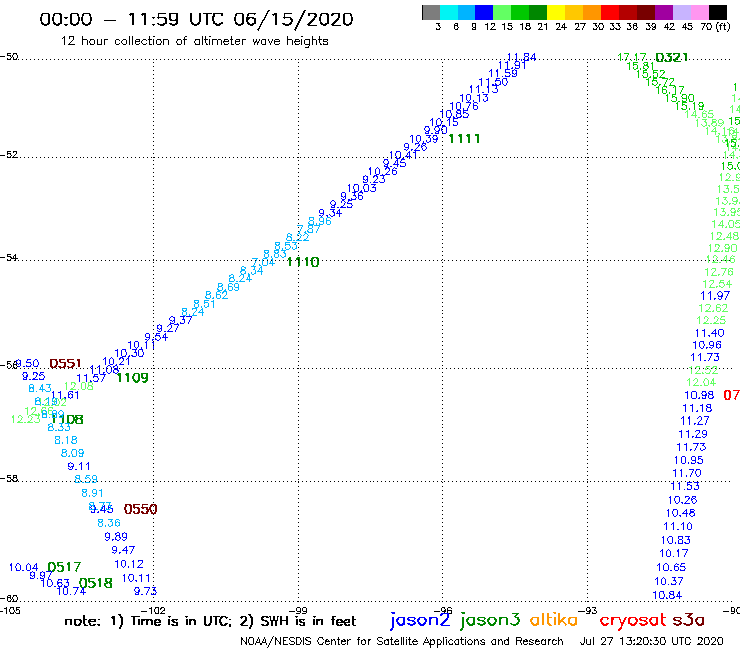The width and height of the screenshot is (740, 650).
Task: Click the wave height value '12.23'
Action: [25, 419]
